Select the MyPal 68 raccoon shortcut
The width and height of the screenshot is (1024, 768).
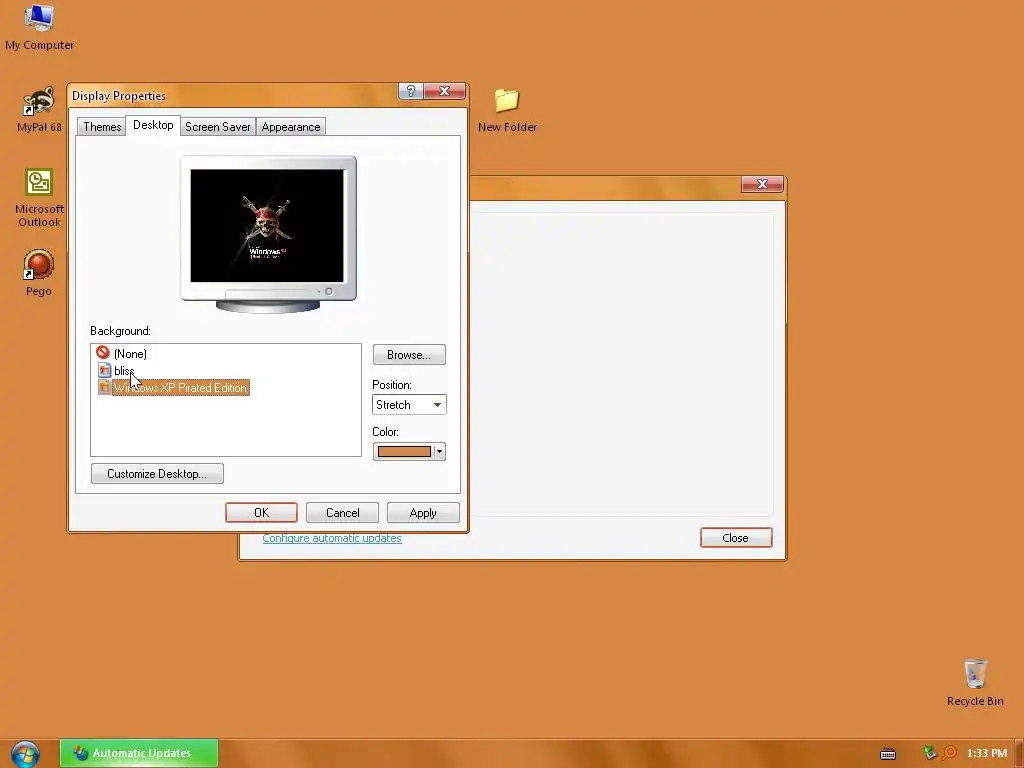click(39, 109)
